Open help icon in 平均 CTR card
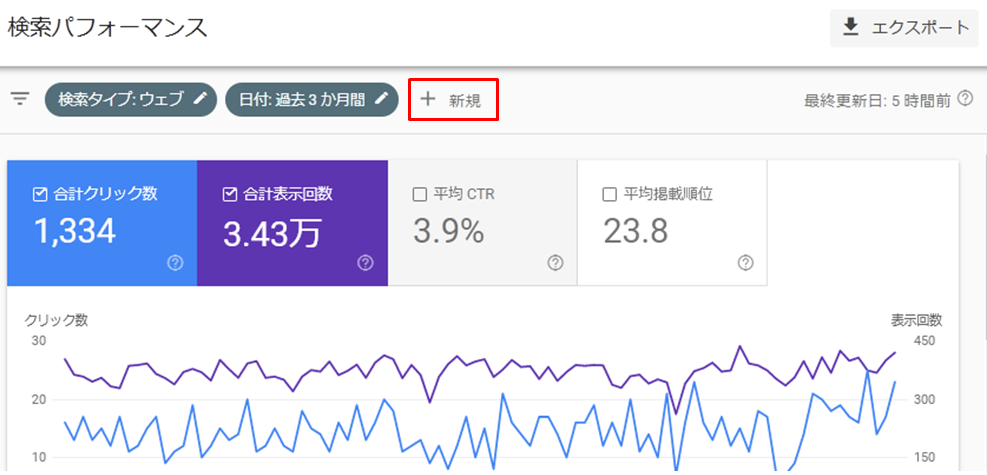987x475 pixels. click(x=555, y=263)
